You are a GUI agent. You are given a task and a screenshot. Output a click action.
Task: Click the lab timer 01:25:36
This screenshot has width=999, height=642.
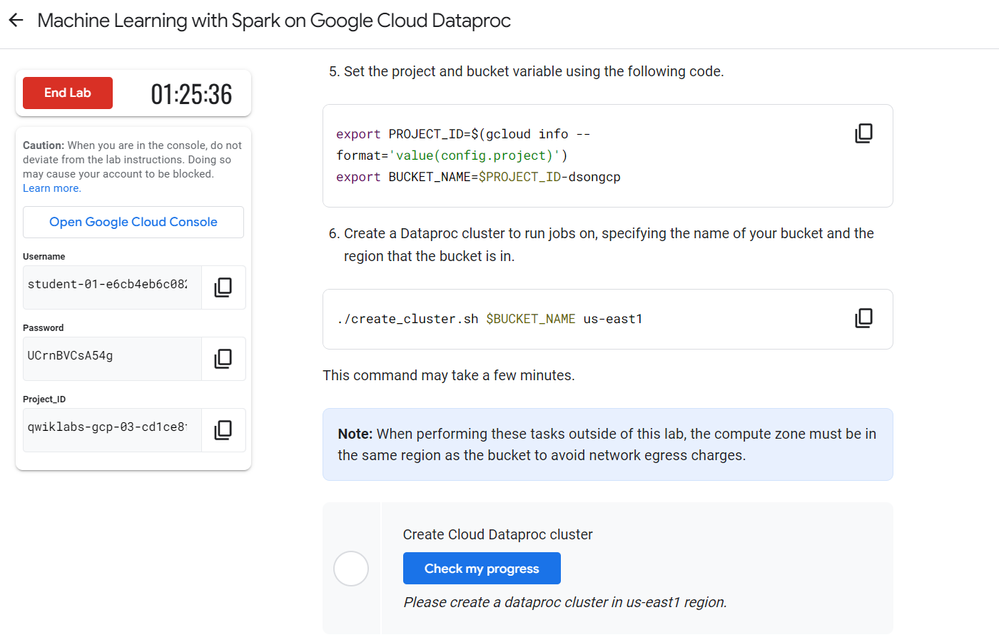[191, 94]
